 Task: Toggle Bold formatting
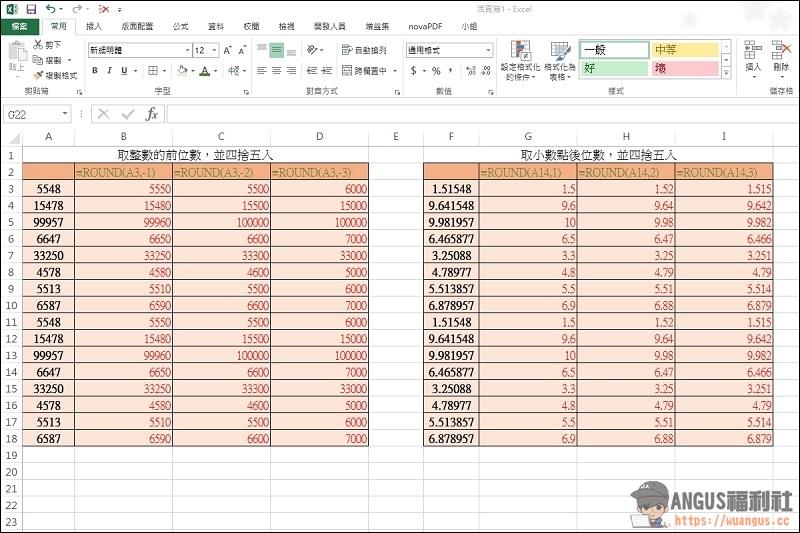[x=95, y=71]
